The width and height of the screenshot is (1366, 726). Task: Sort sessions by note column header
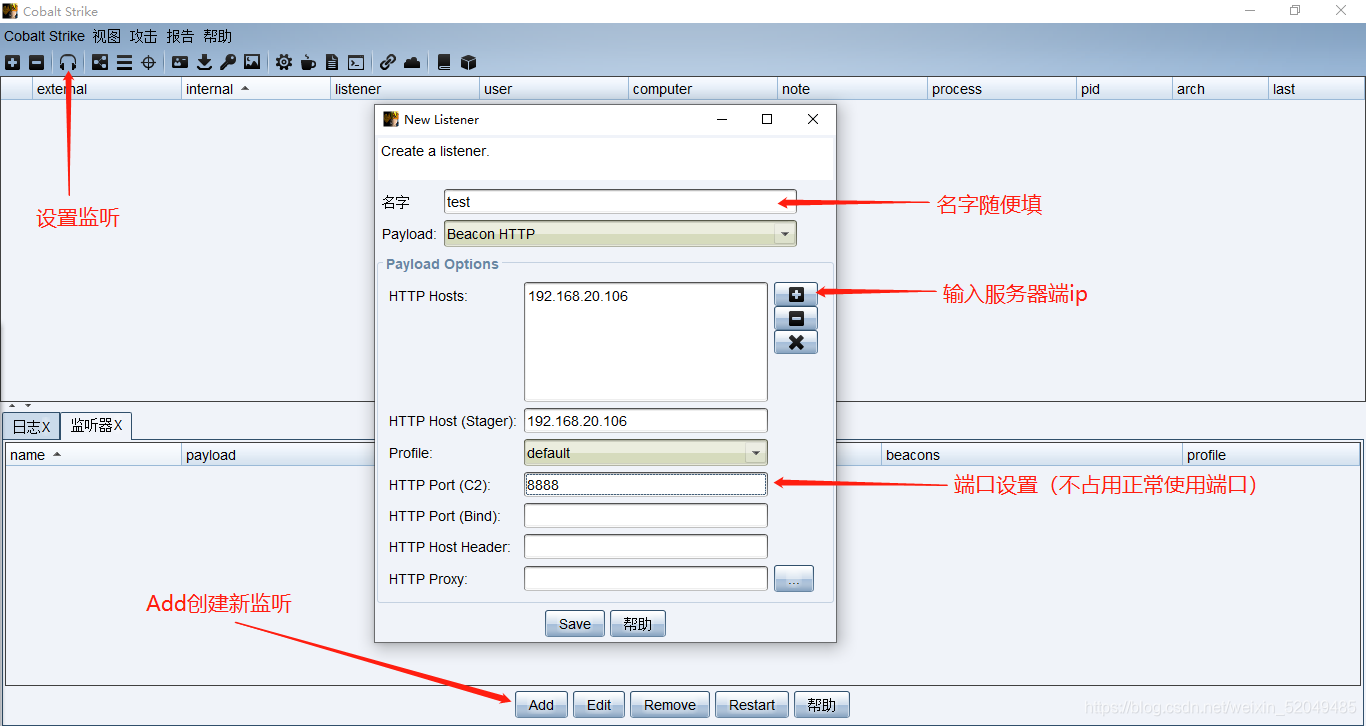(853, 89)
